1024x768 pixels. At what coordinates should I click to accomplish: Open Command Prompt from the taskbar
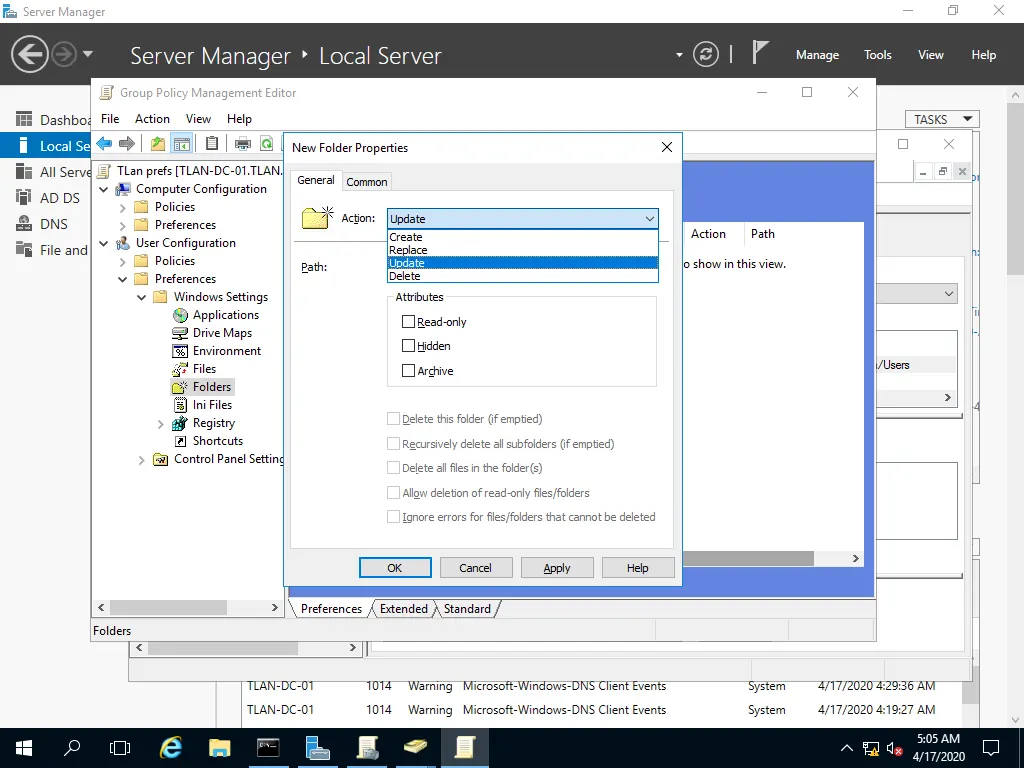[x=268, y=747]
